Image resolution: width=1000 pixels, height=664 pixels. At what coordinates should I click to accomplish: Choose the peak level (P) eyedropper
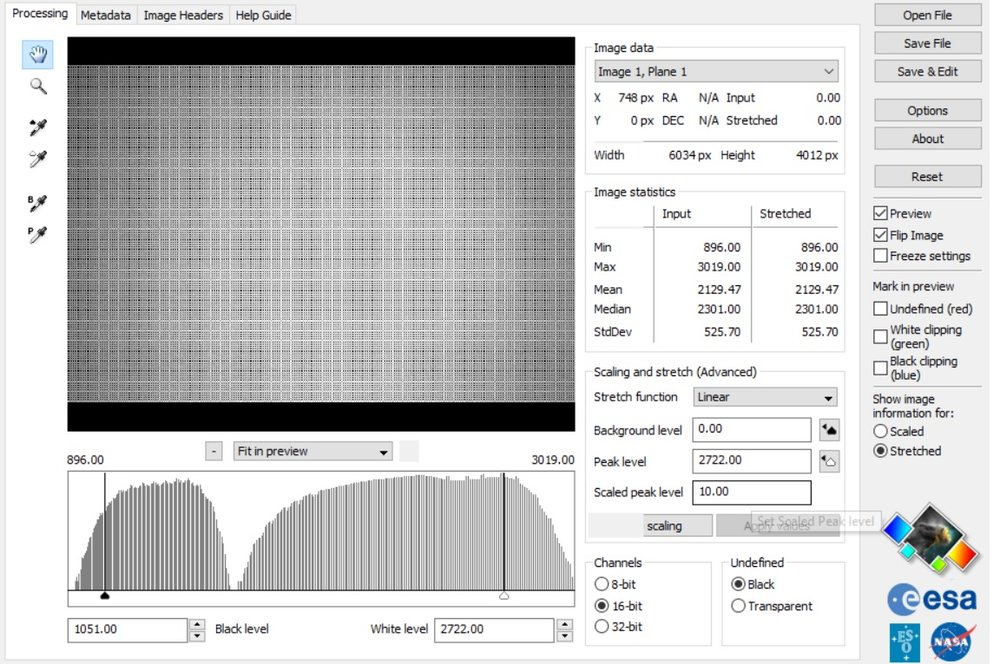pyautogui.click(x=38, y=234)
